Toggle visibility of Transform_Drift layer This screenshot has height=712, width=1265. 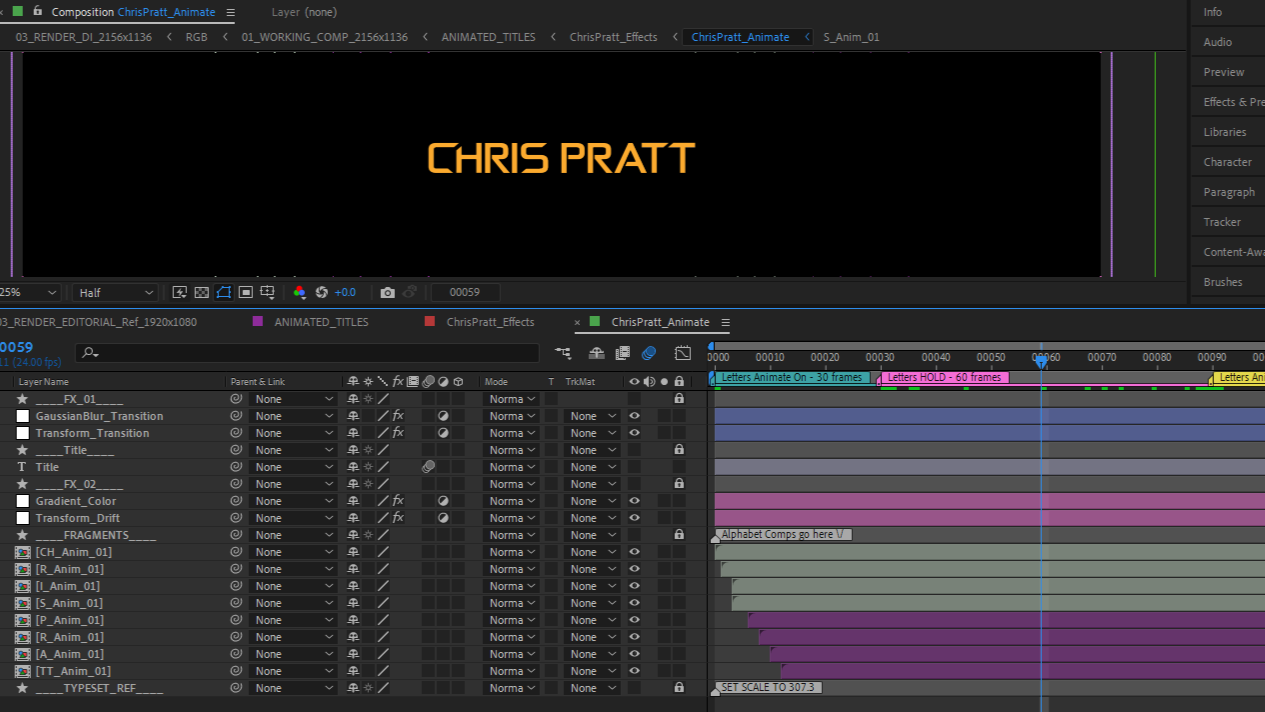coord(634,518)
